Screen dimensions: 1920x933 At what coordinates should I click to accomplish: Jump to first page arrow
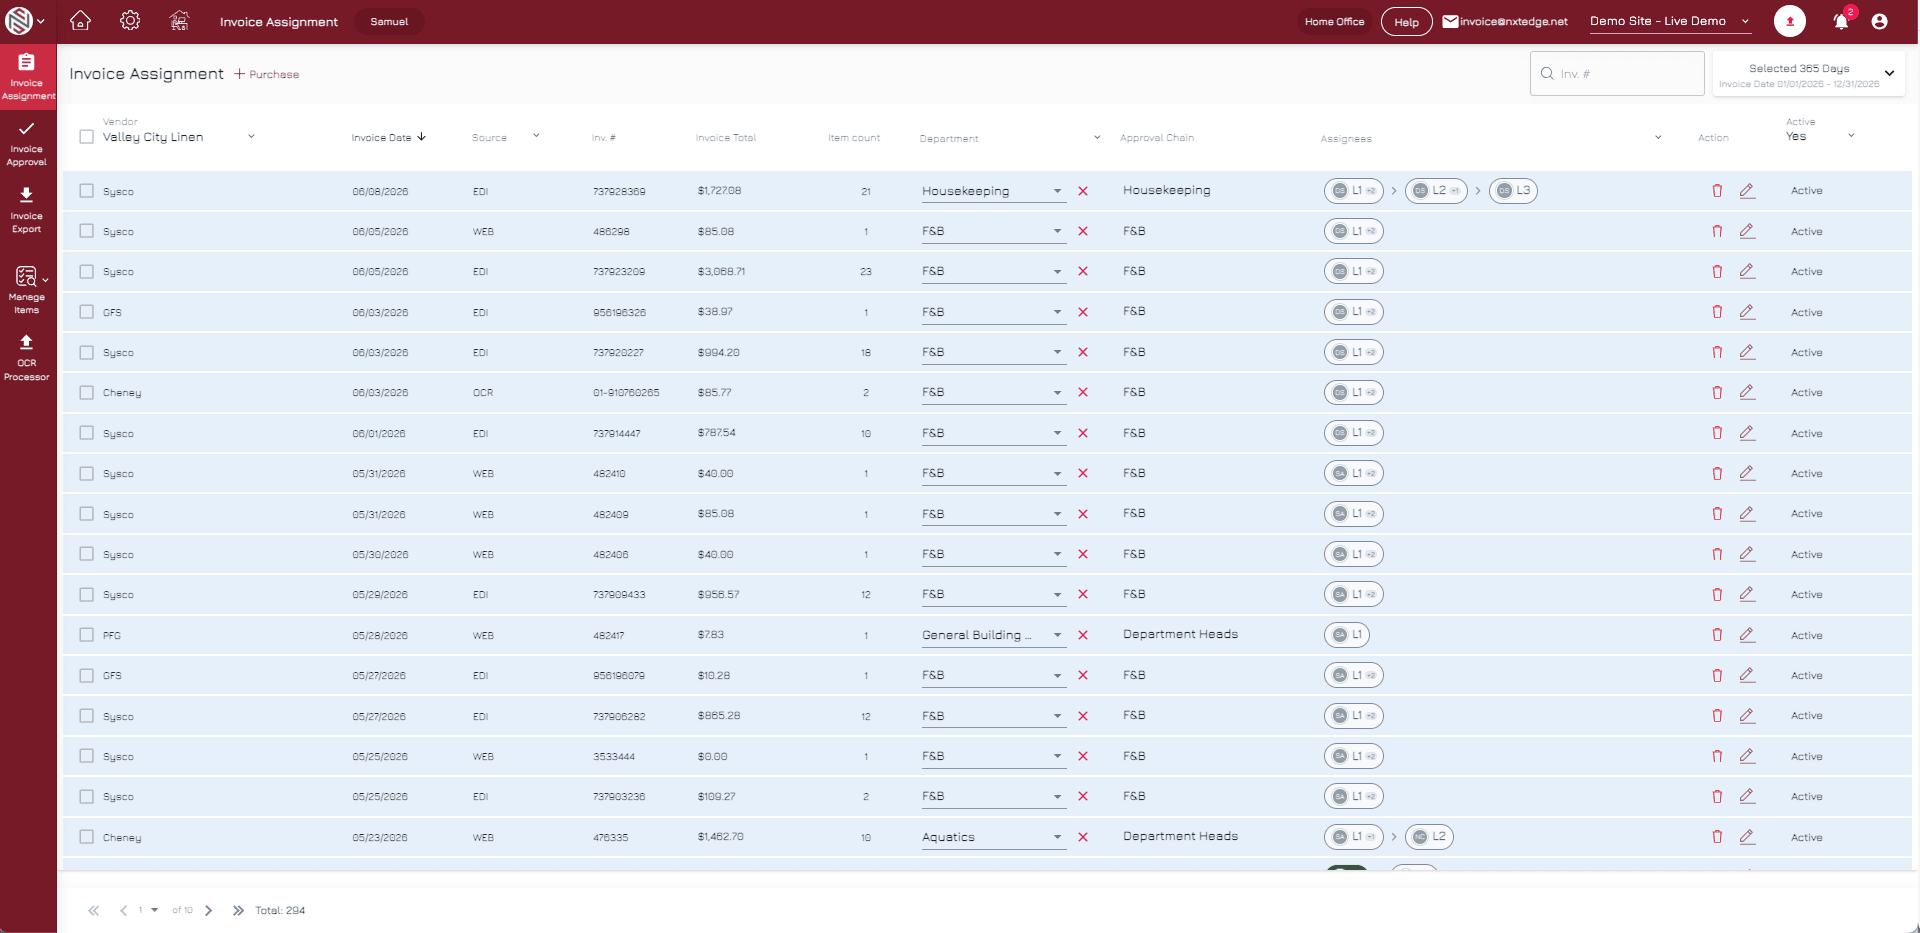coord(94,910)
